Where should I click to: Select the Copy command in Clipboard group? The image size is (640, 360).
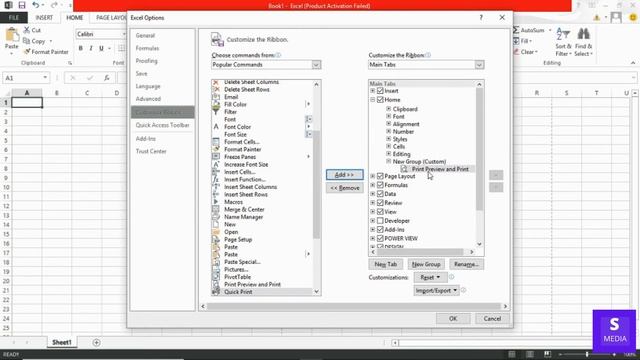(x=35, y=41)
